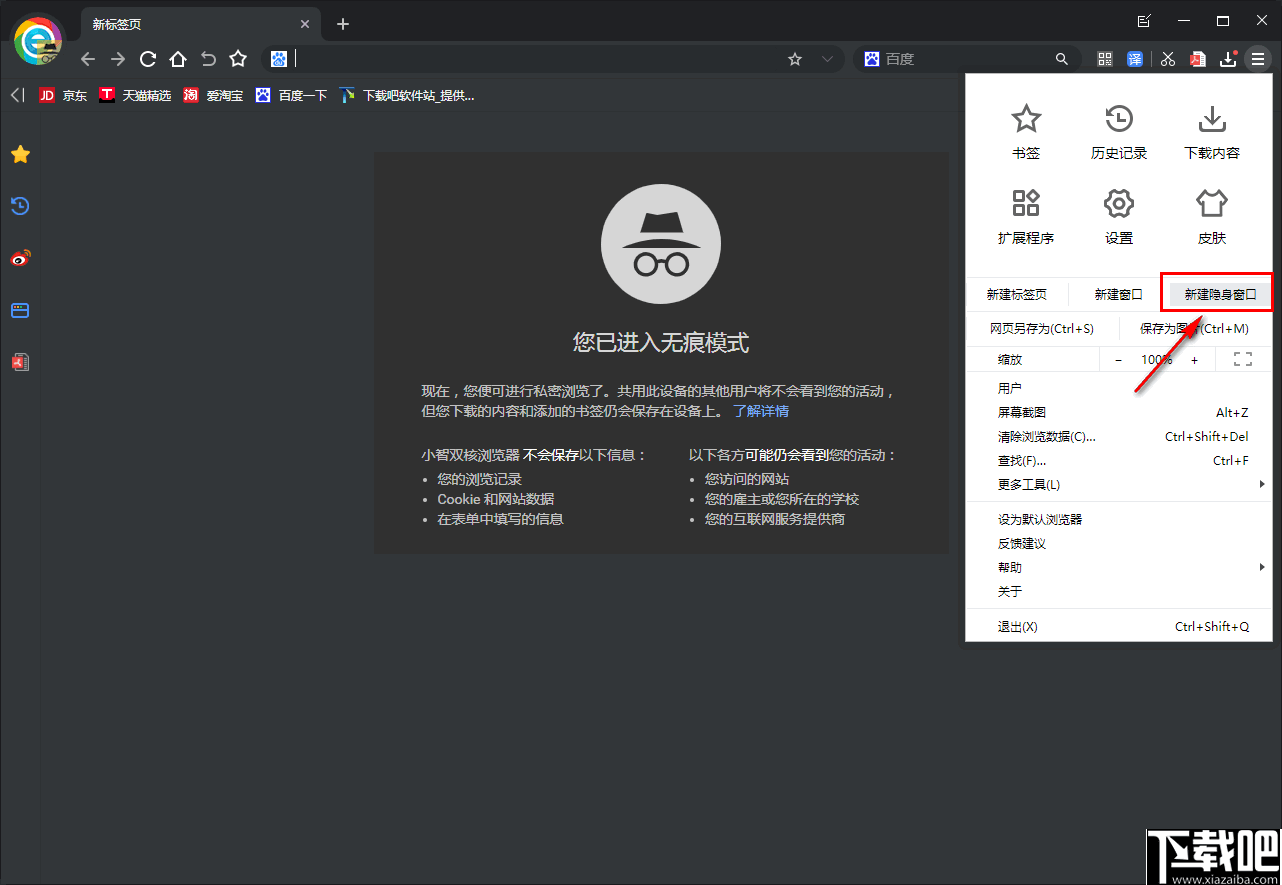
Task: Toggle the address bar bookmark star
Action: [794, 59]
